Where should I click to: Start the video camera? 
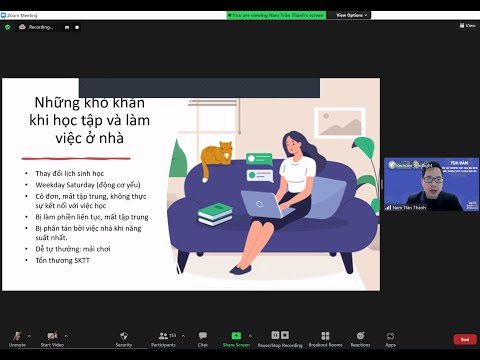[x=52, y=339]
